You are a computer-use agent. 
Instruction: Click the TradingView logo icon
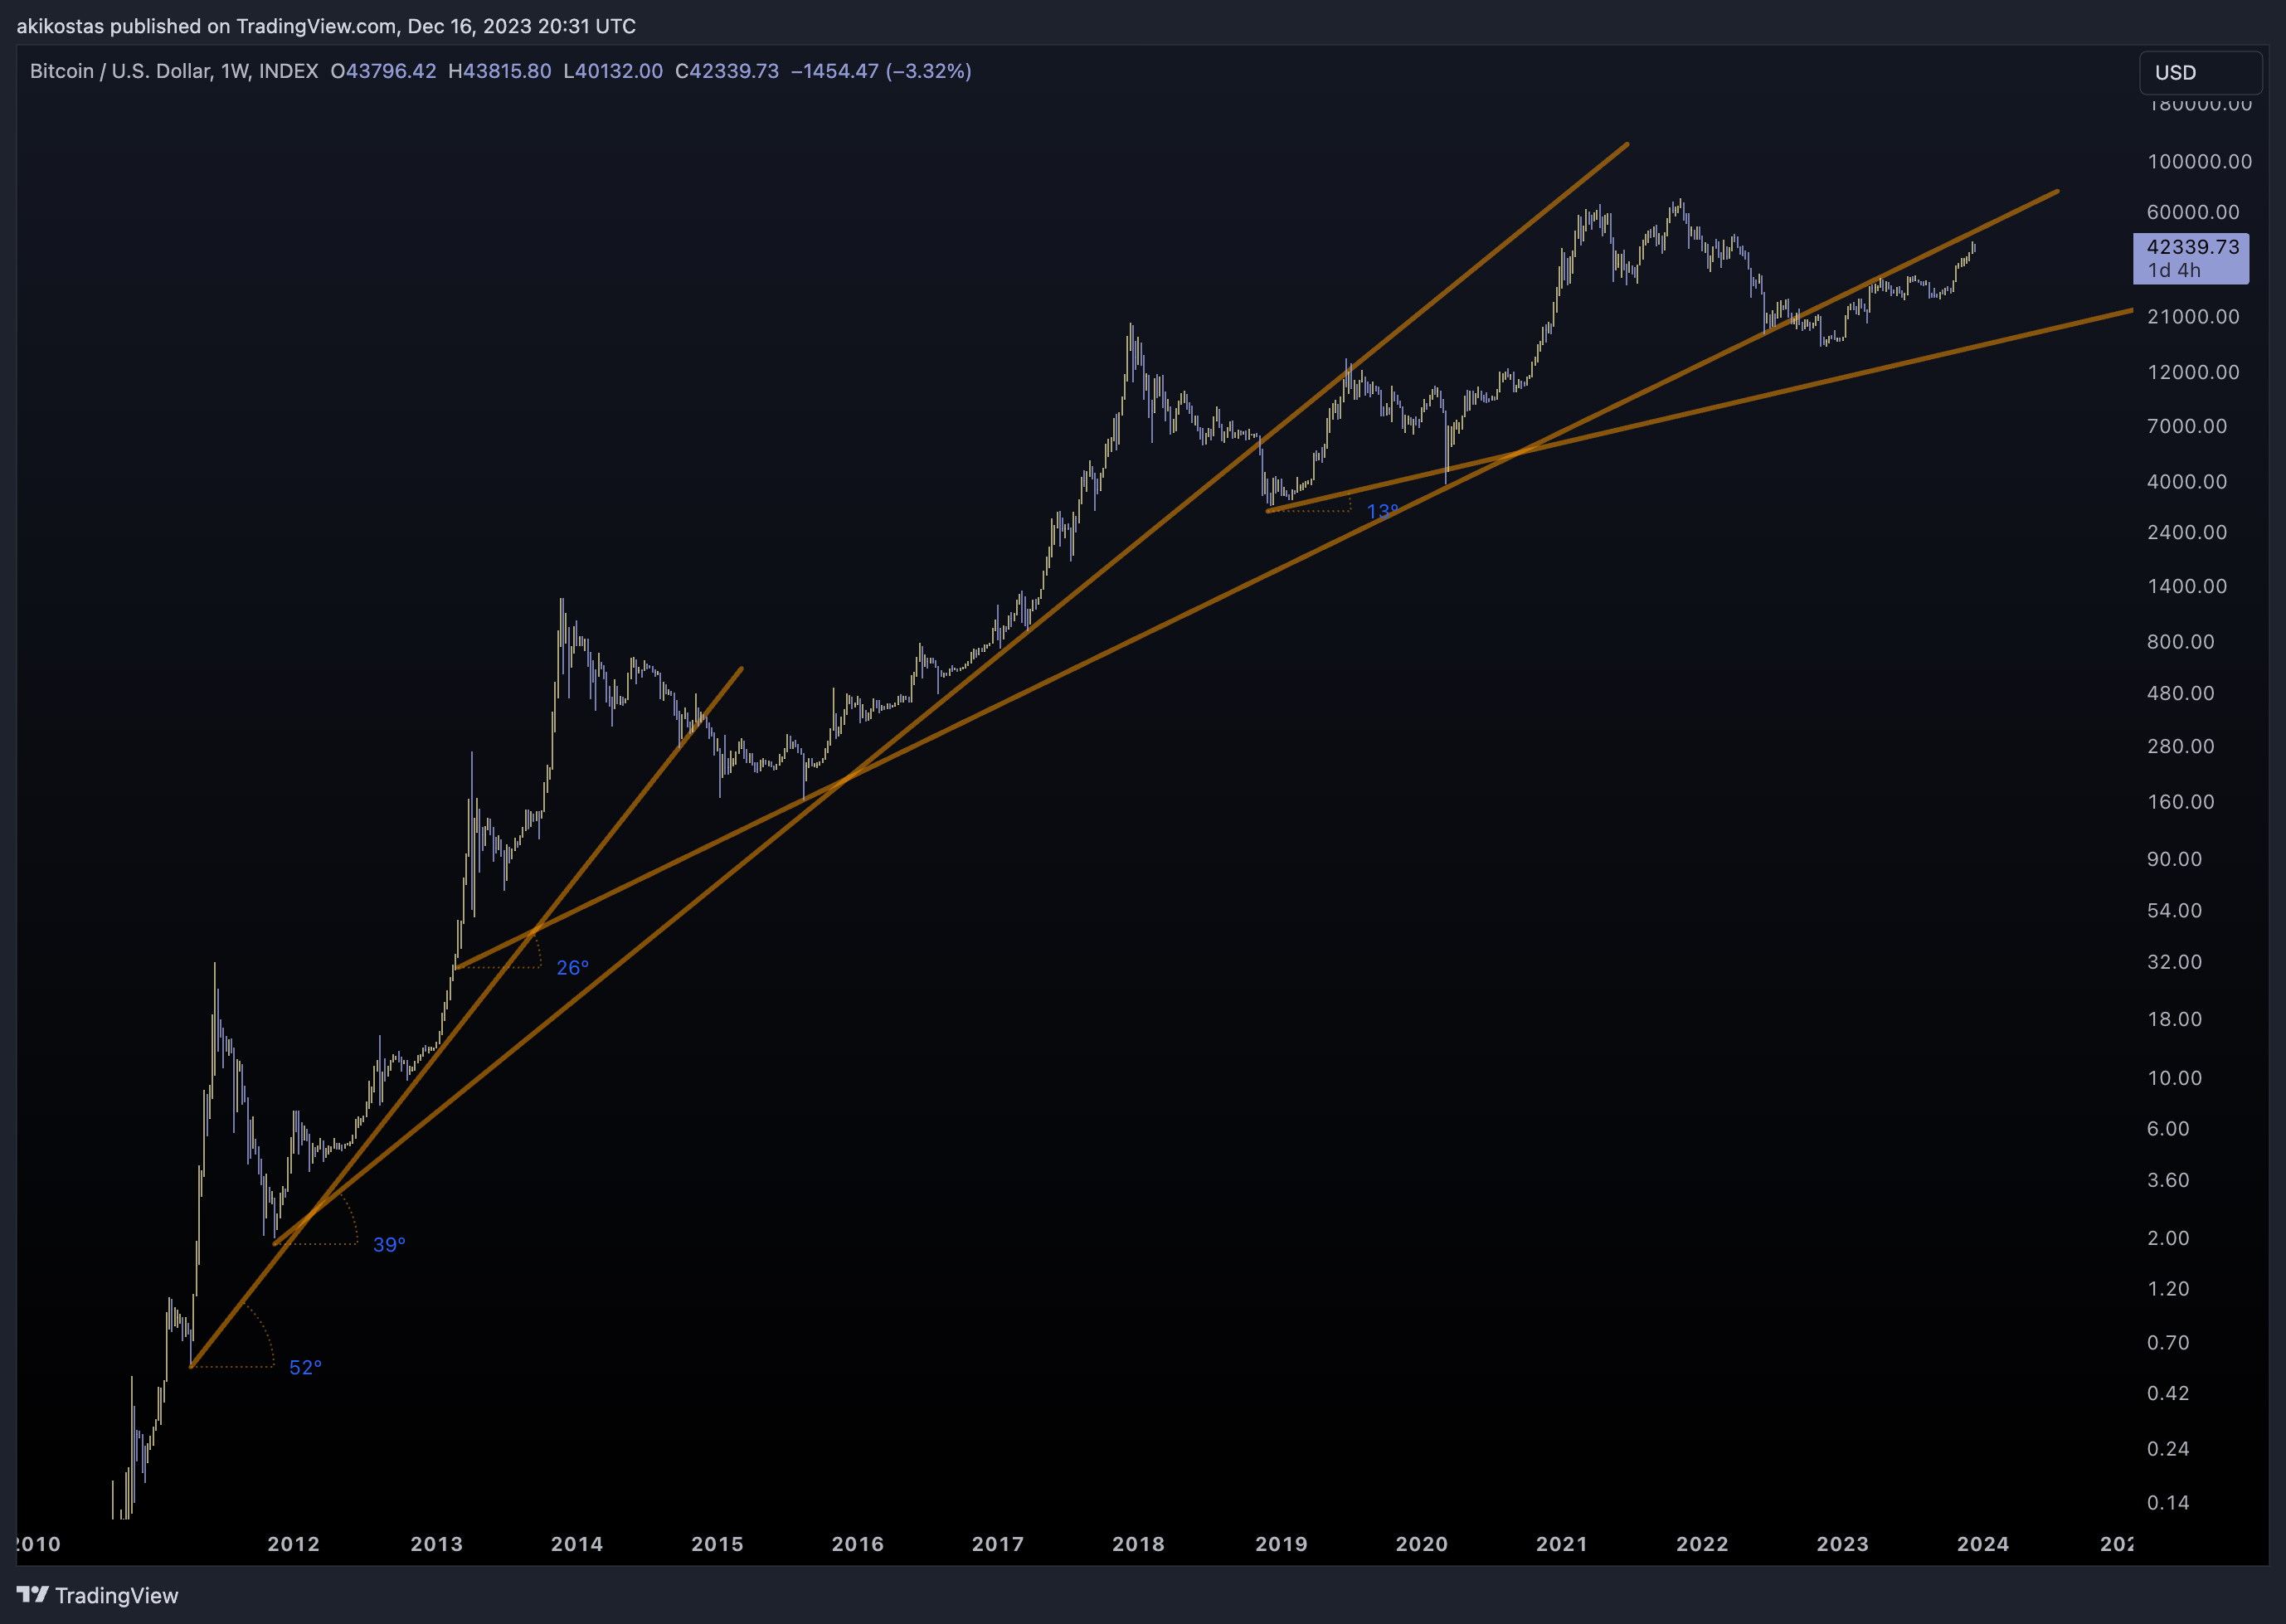[32, 1594]
